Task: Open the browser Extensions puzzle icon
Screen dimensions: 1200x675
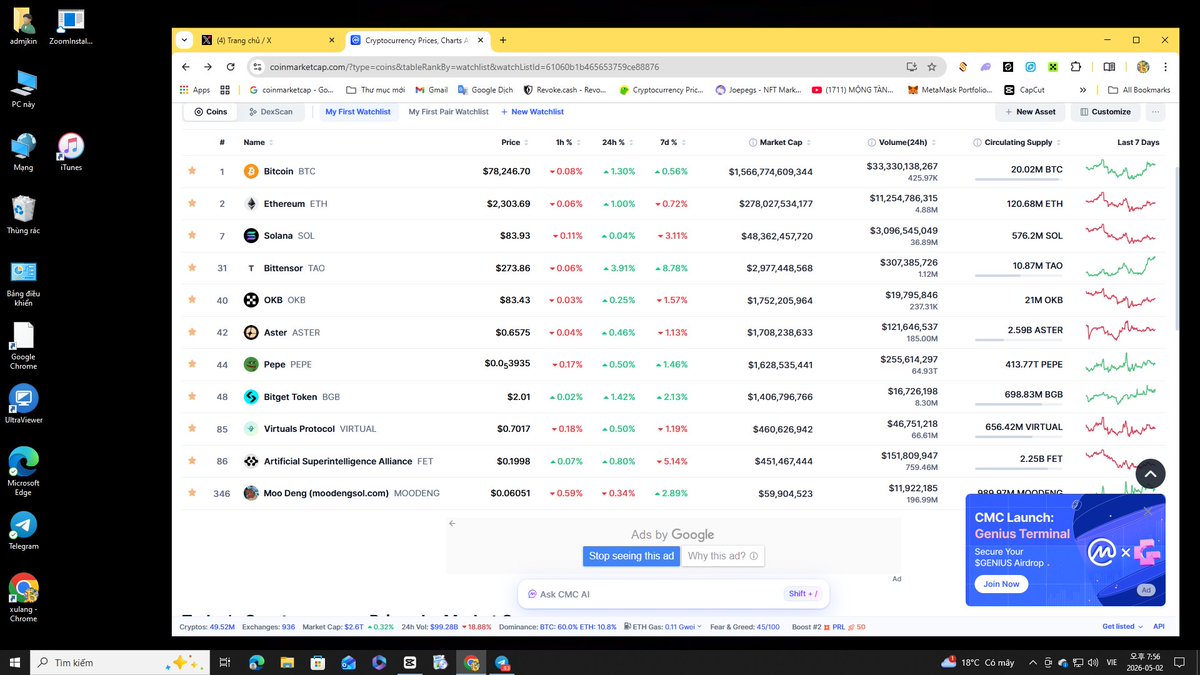Action: (1076, 67)
